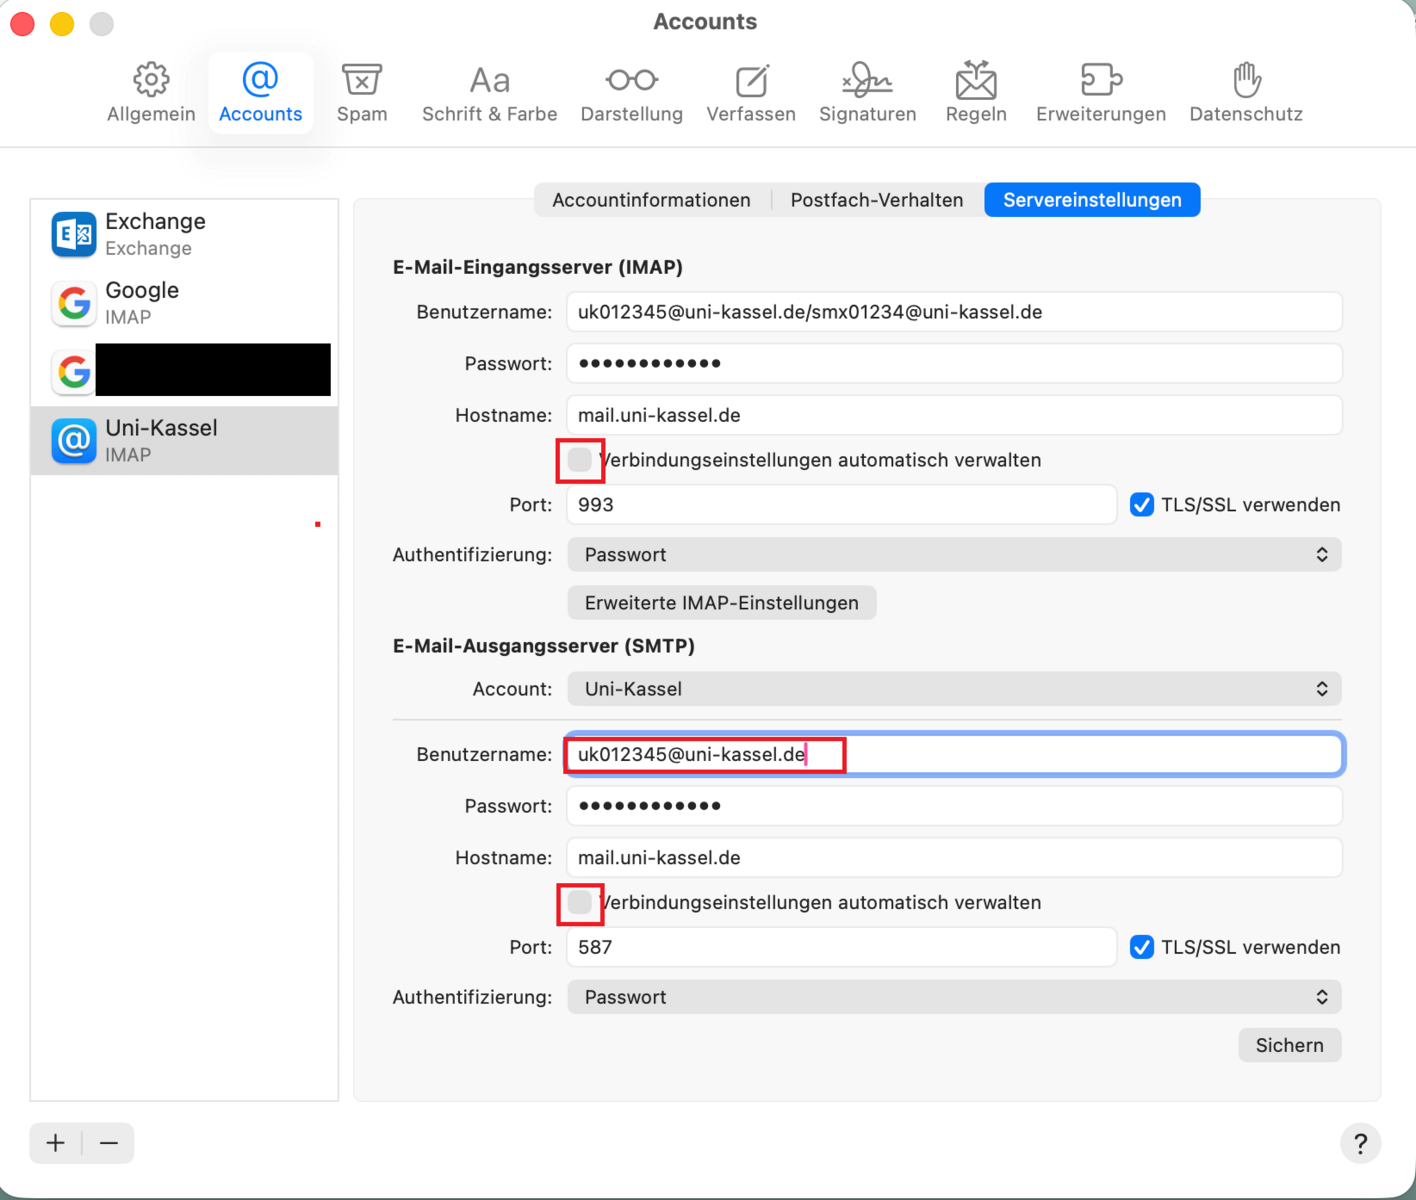
Task: Open the Allgemein gear settings pane
Action: pos(151,92)
